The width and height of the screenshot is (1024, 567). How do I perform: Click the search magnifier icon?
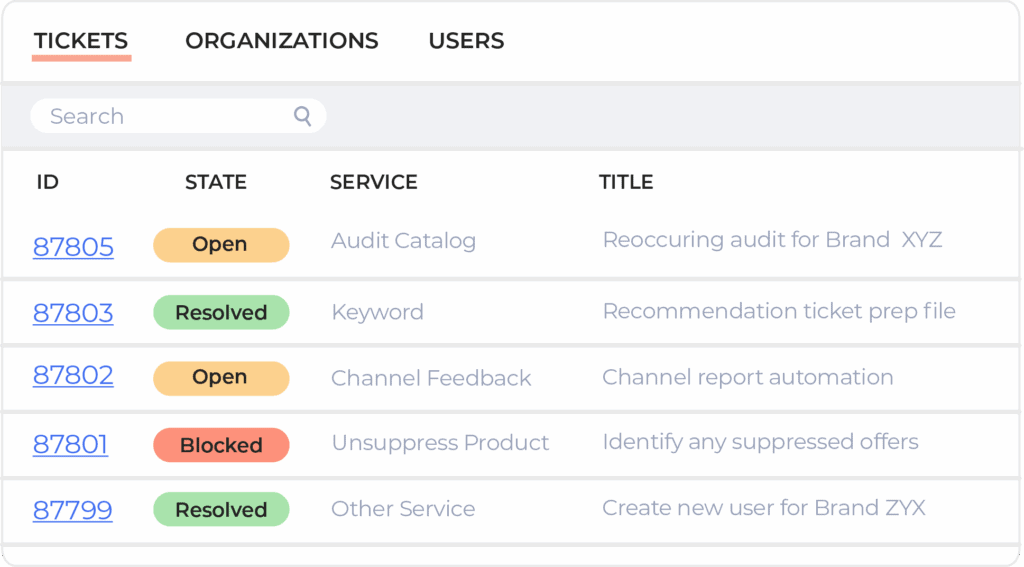pos(302,116)
